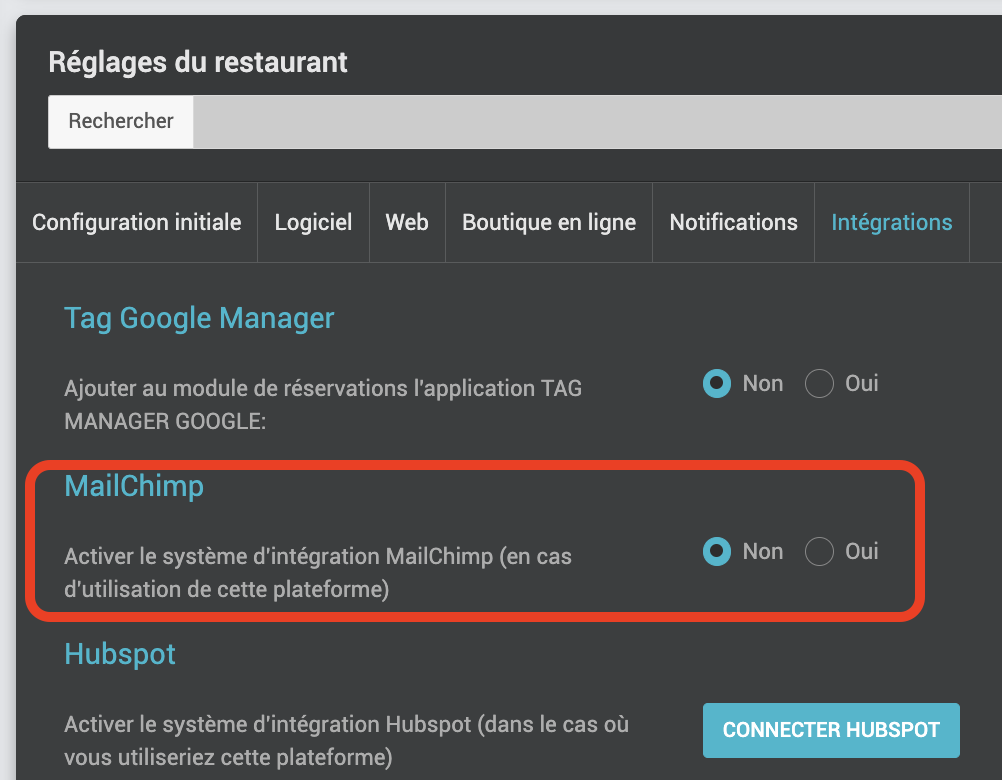1002x780 pixels.
Task: Click the Tag Google Manager heading
Action: tap(199, 318)
